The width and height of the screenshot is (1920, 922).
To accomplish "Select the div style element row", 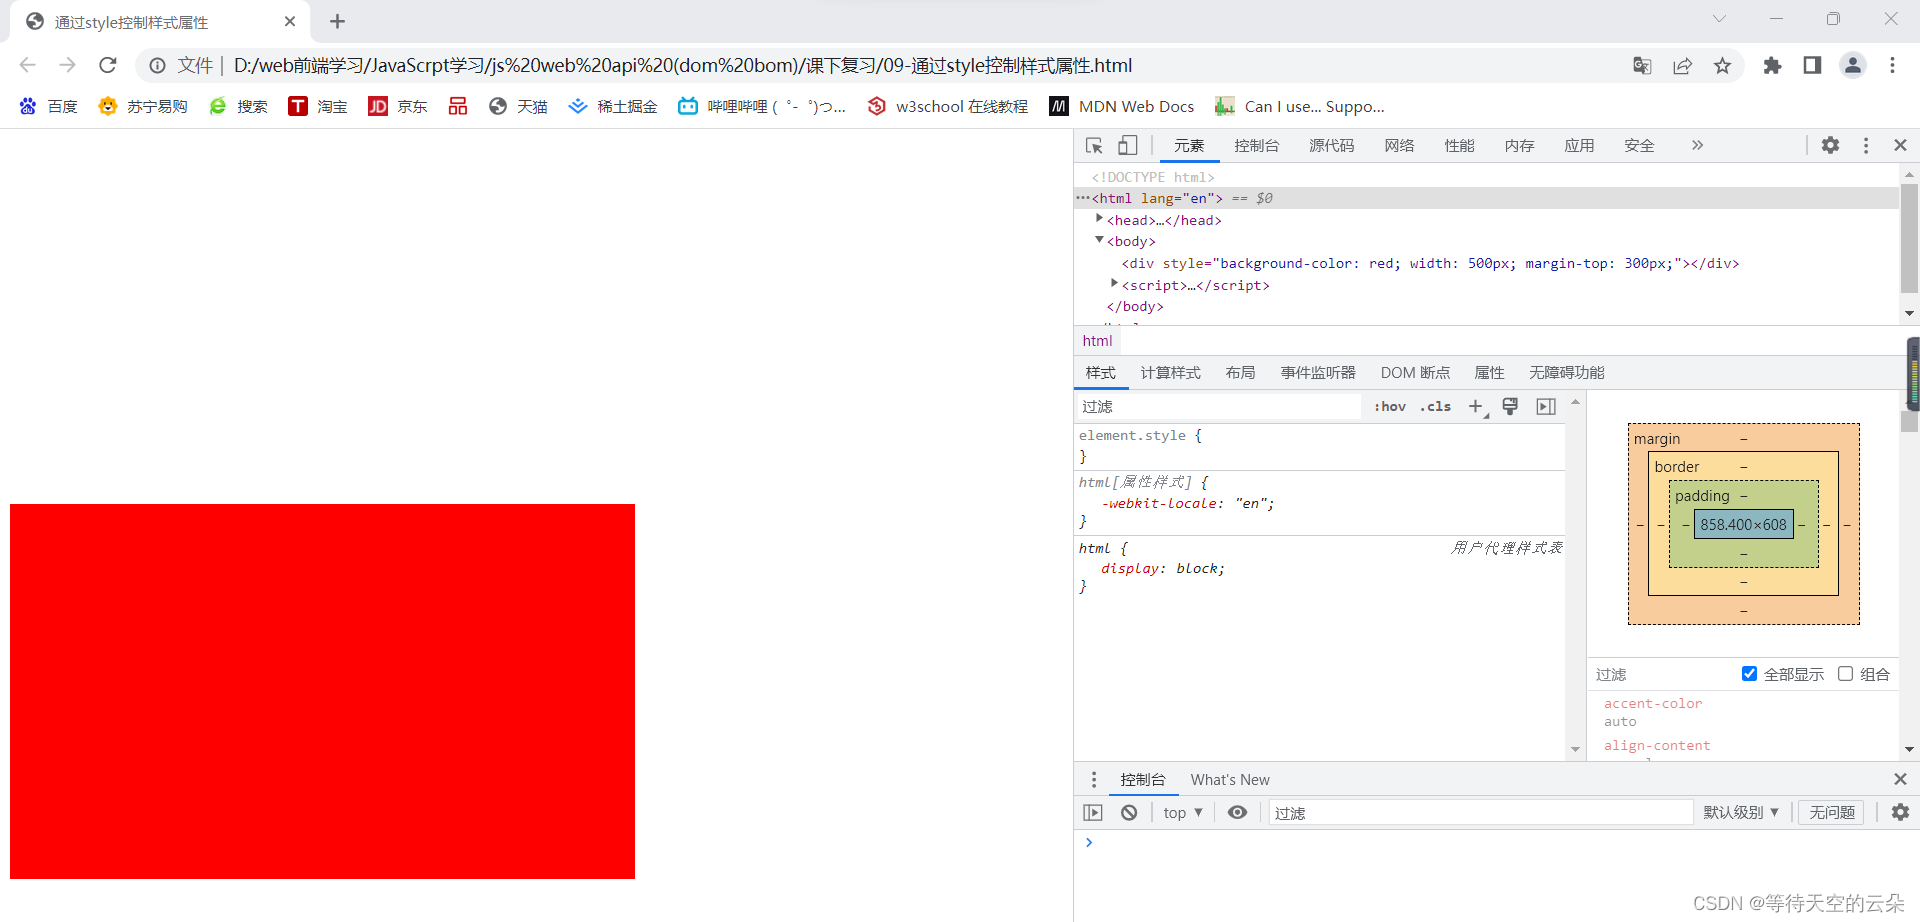I will point(1430,263).
